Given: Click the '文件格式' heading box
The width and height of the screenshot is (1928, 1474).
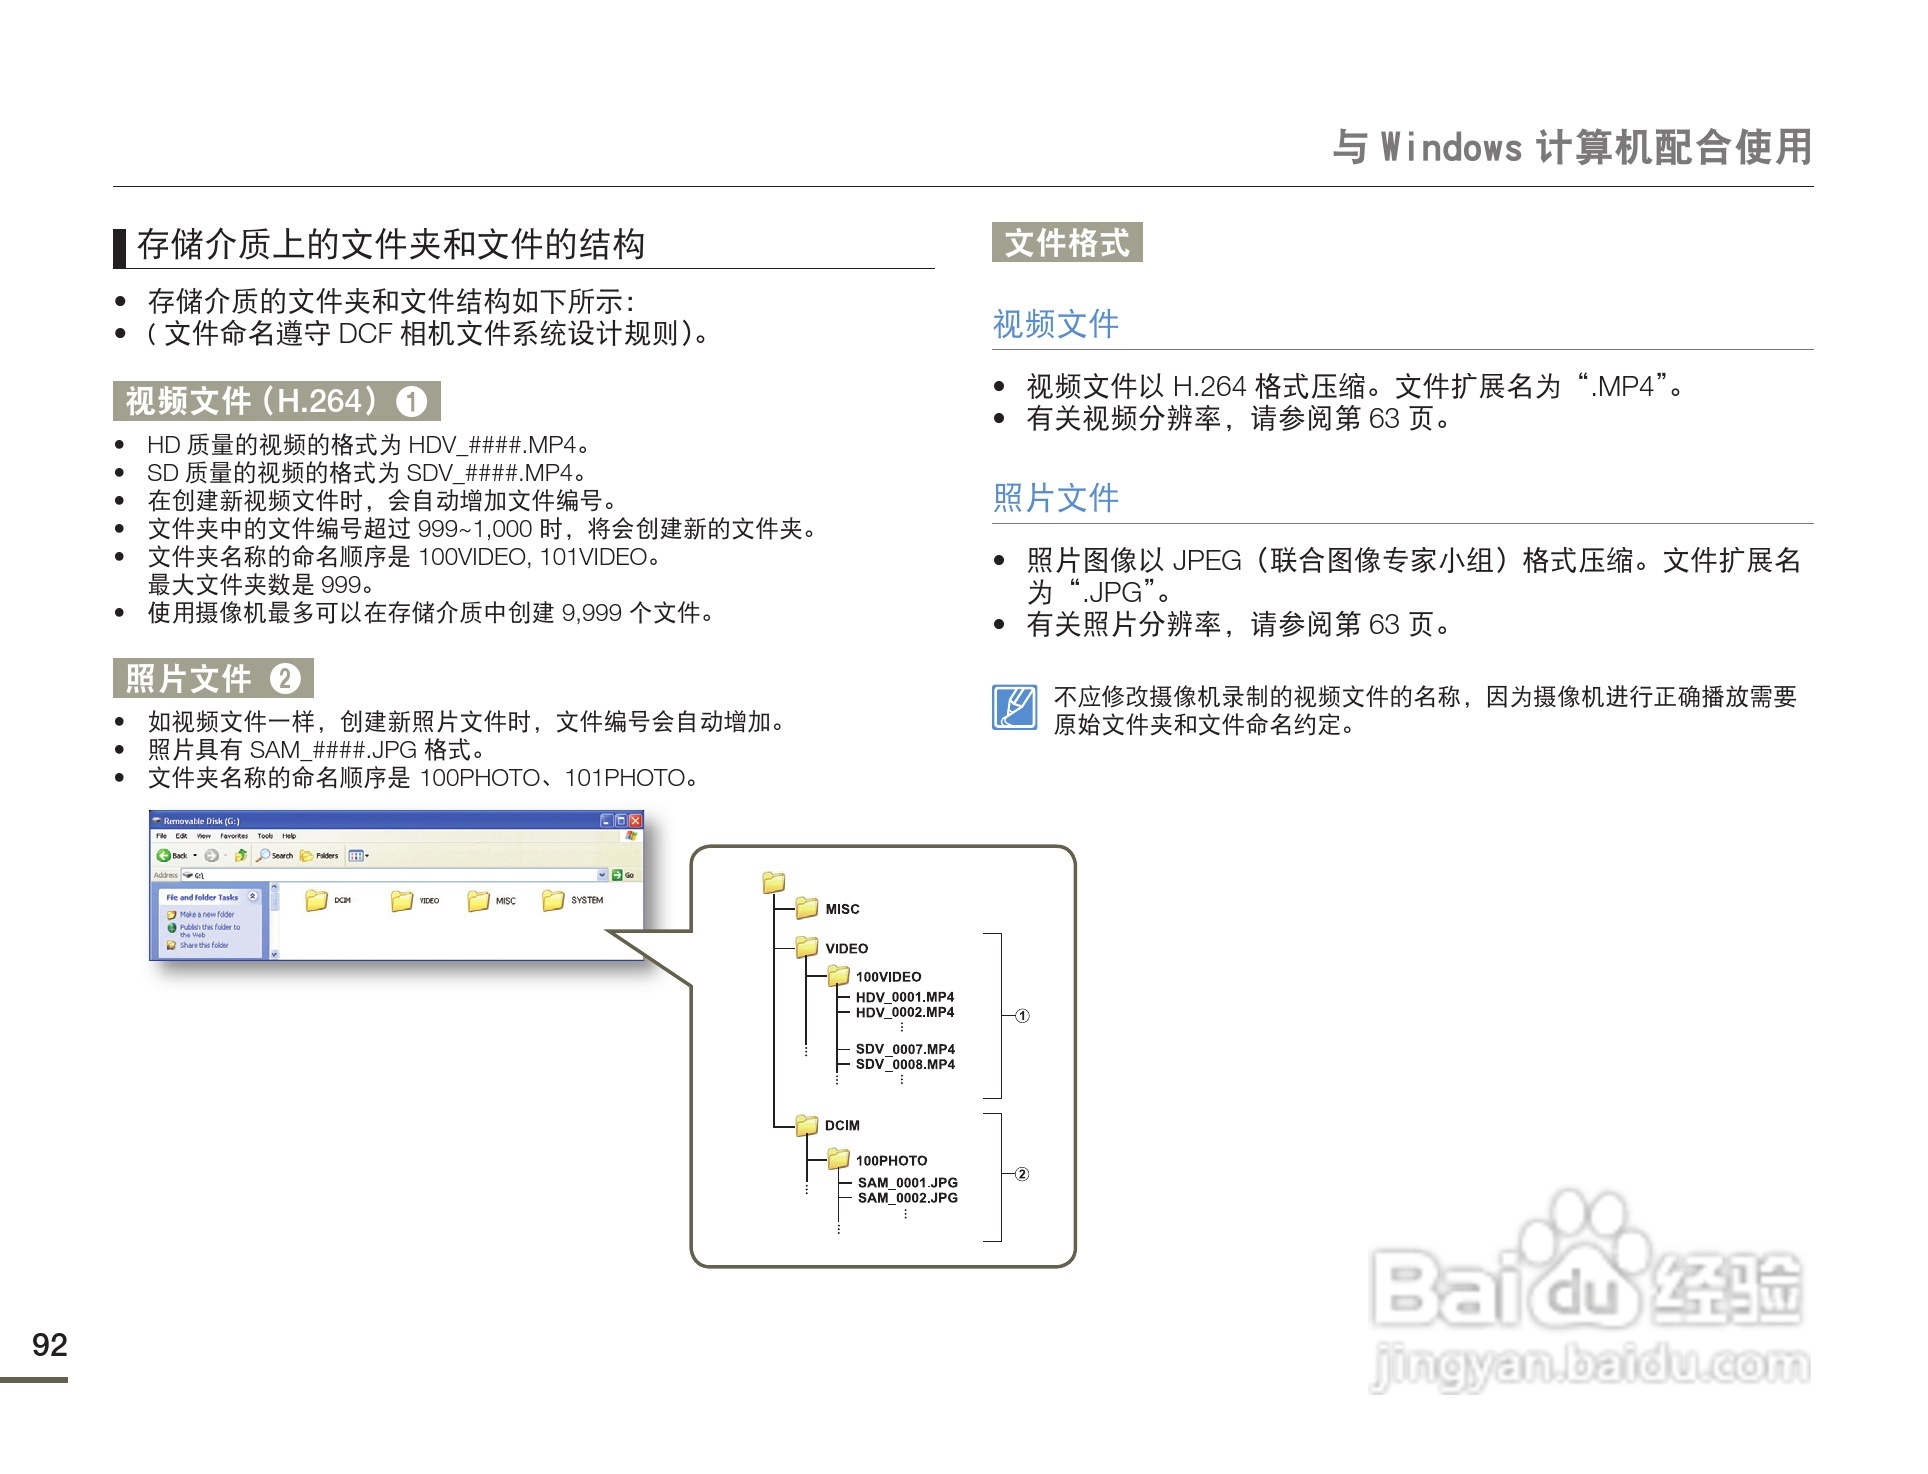Looking at the screenshot, I should [x=1067, y=242].
